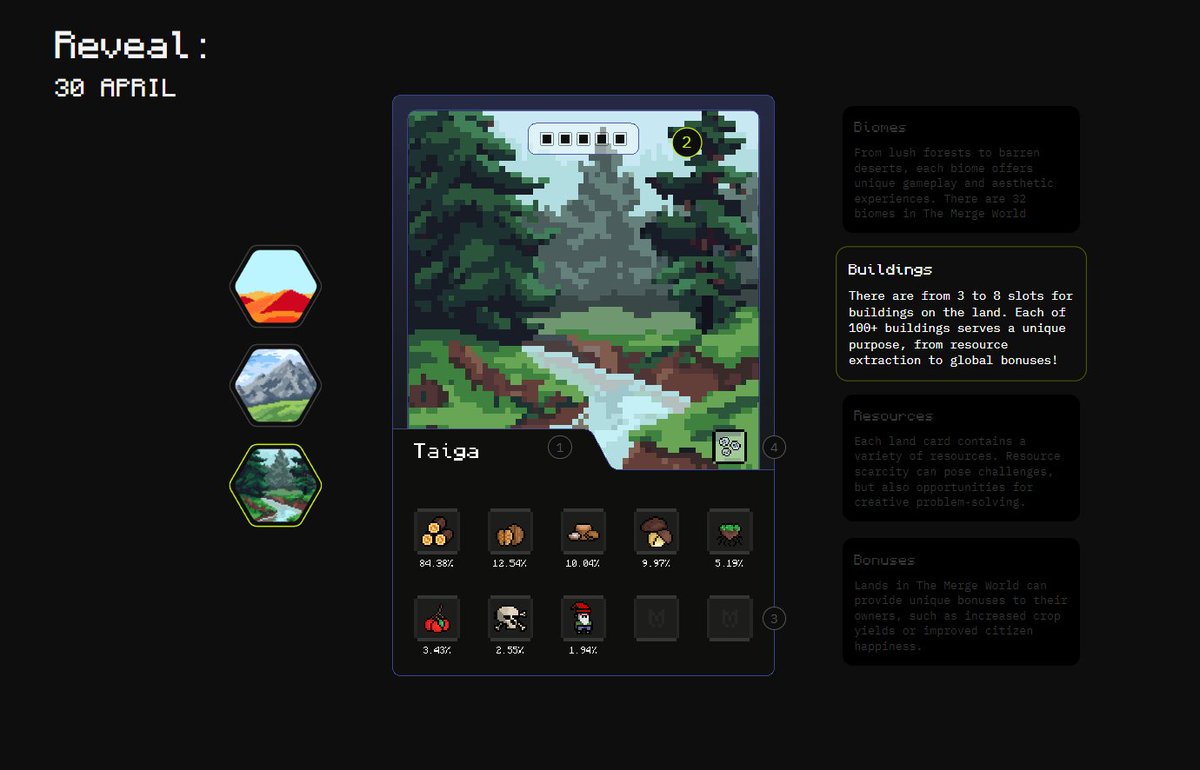This screenshot has width=1200, height=770.
Task: Open the Buildings info panel
Action: click(961, 313)
